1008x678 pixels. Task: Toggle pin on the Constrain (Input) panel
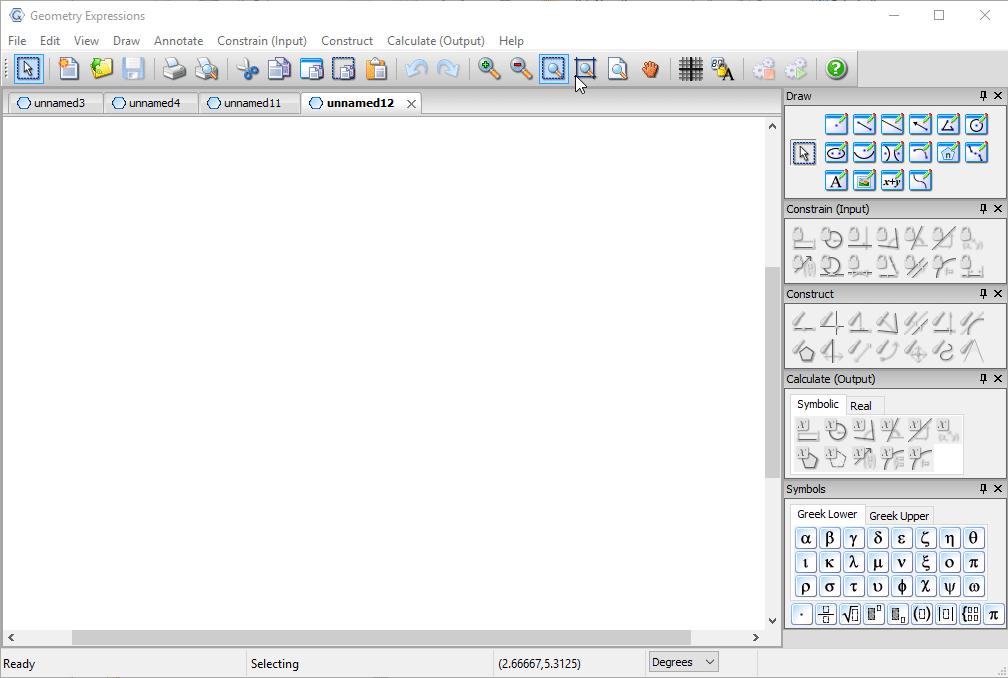[x=983, y=209]
